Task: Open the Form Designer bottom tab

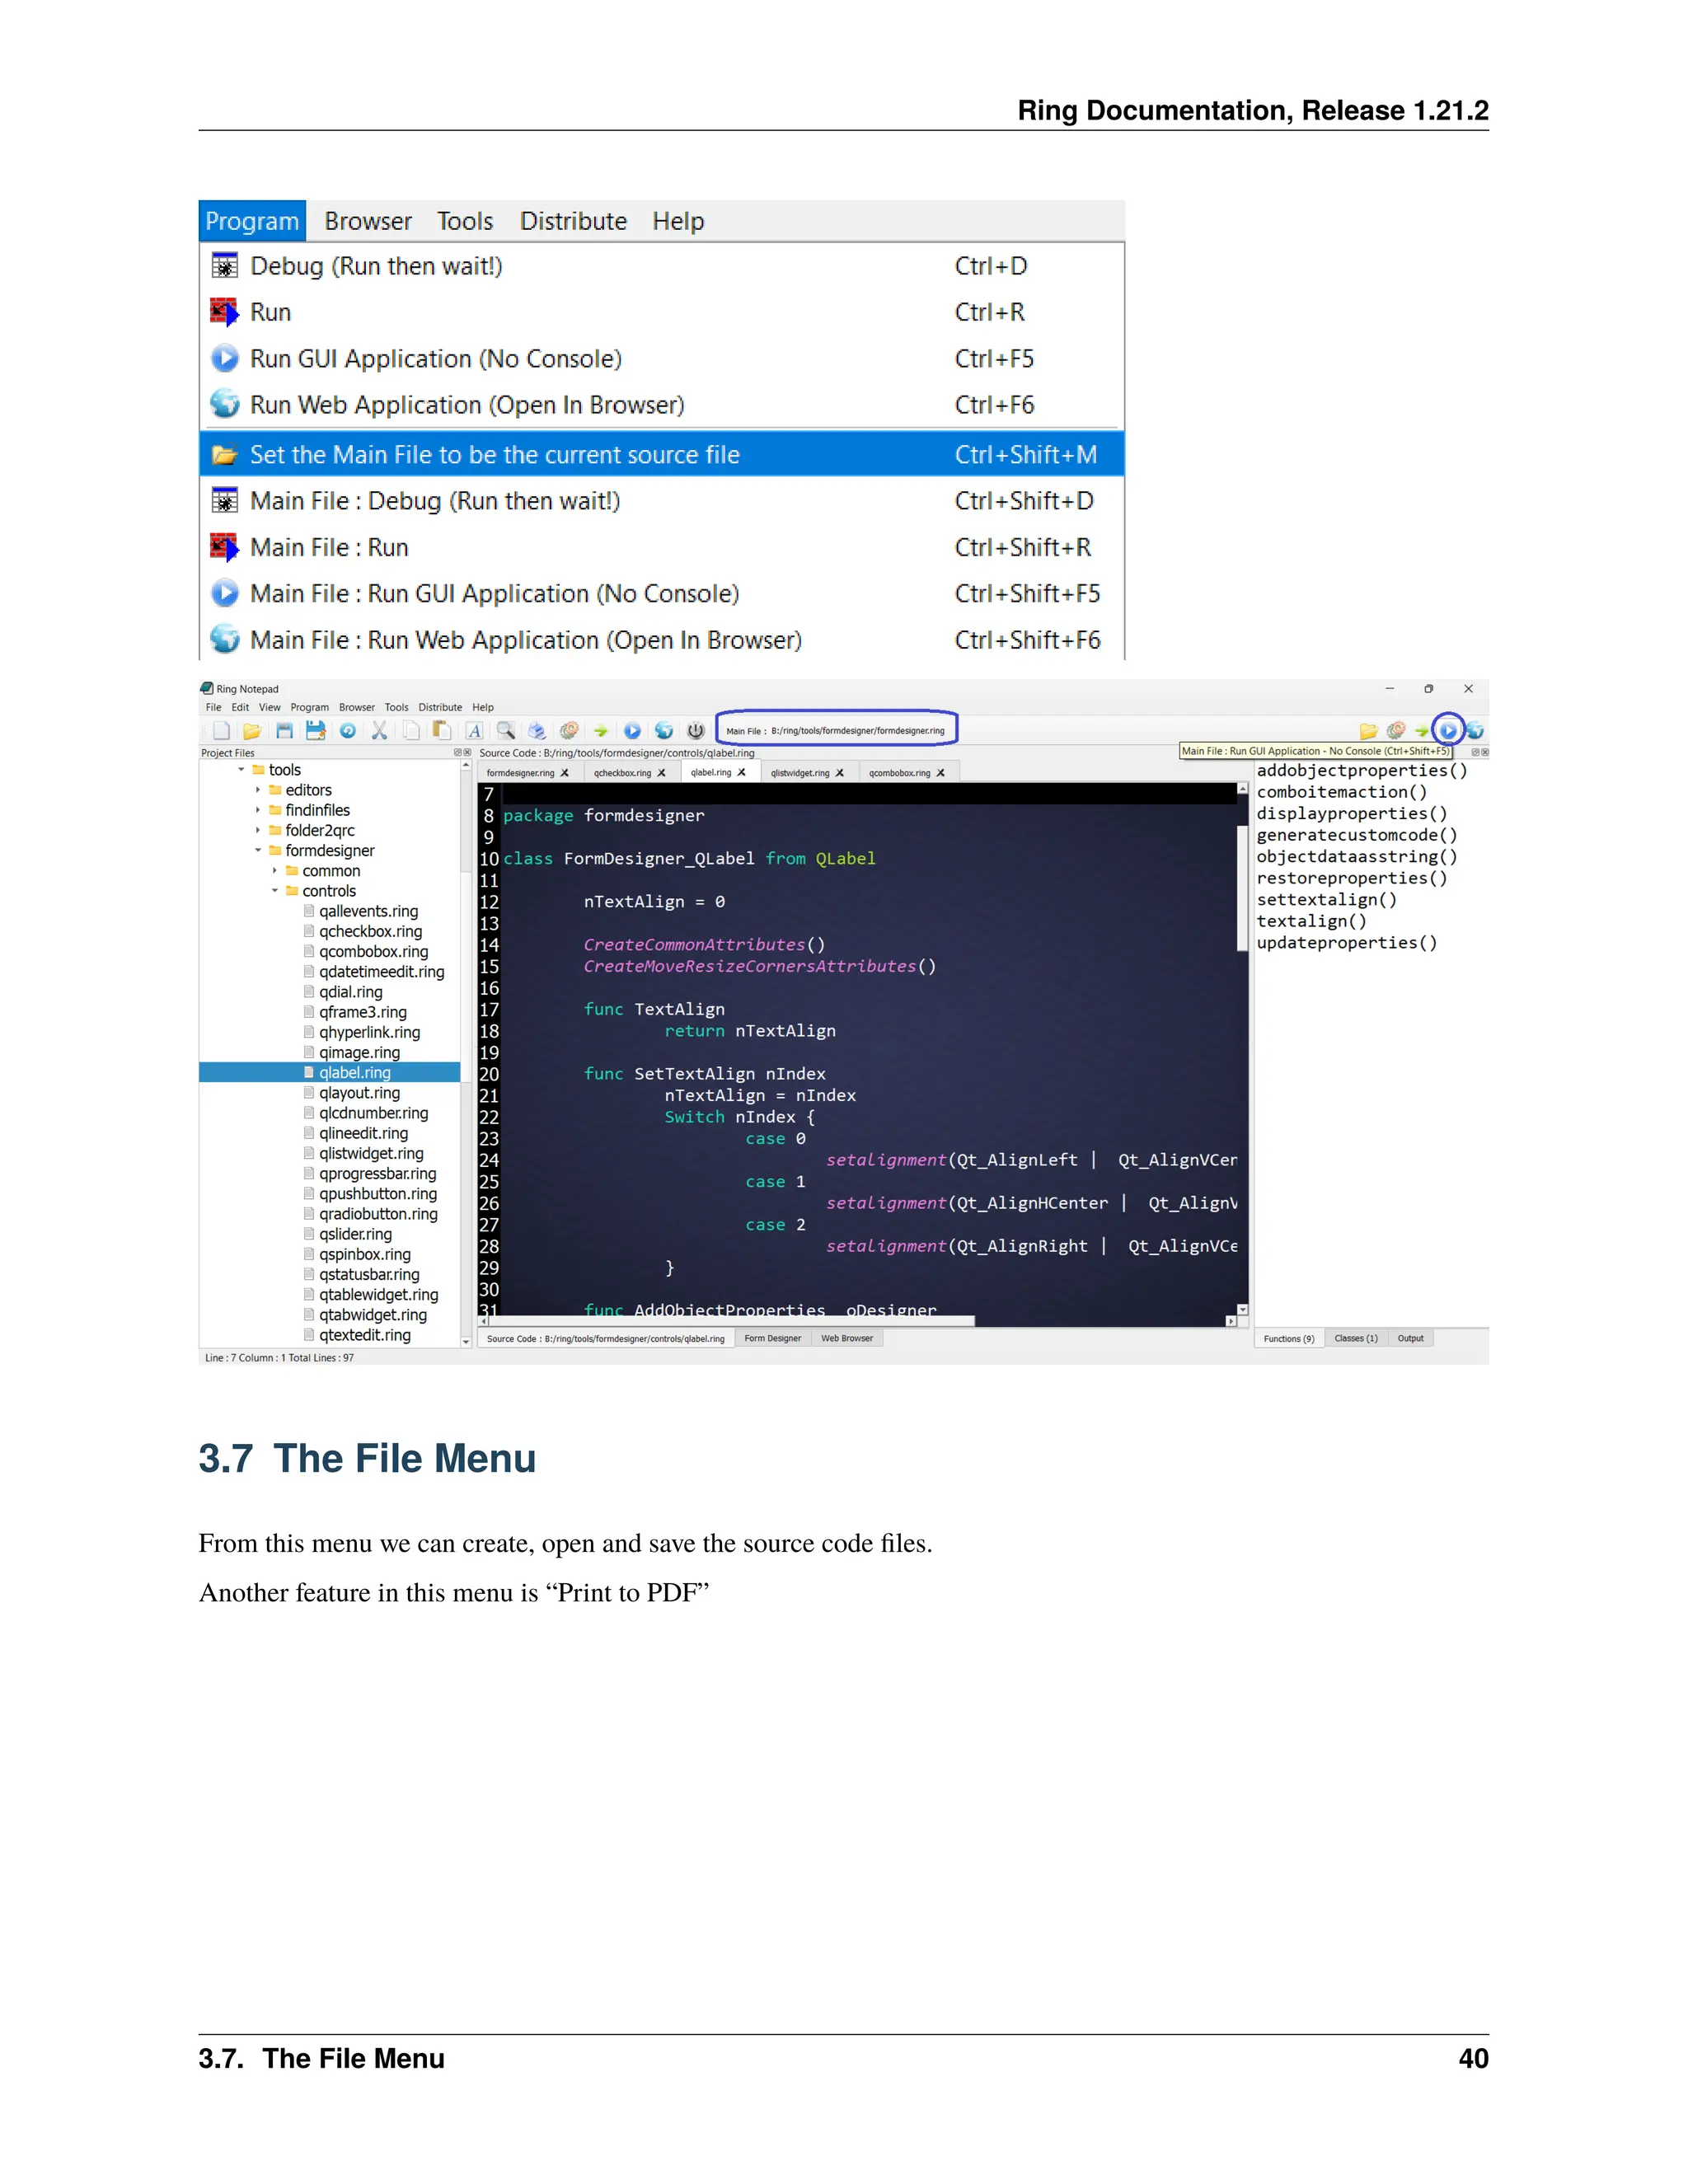Action: 772,1338
